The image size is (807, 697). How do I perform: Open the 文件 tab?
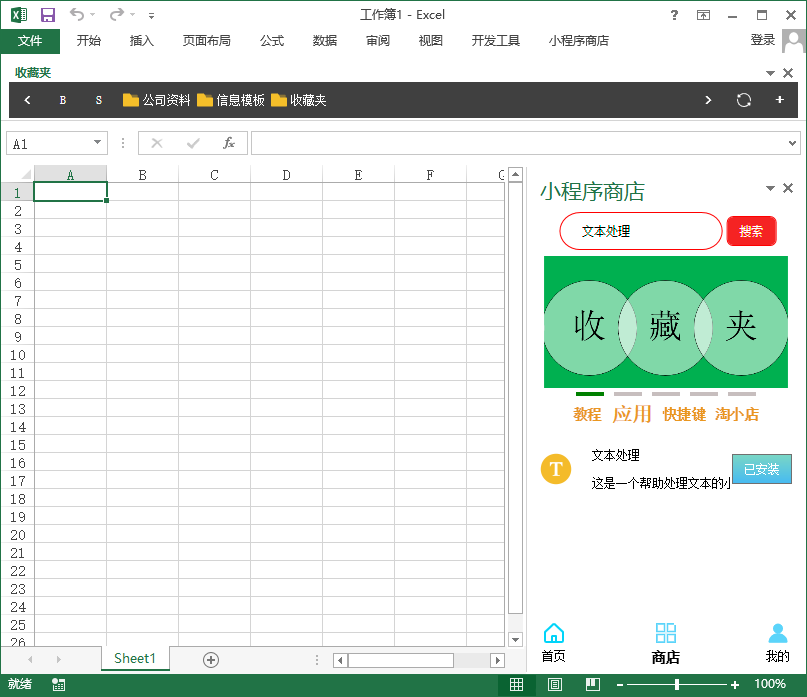[x=30, y=41]
